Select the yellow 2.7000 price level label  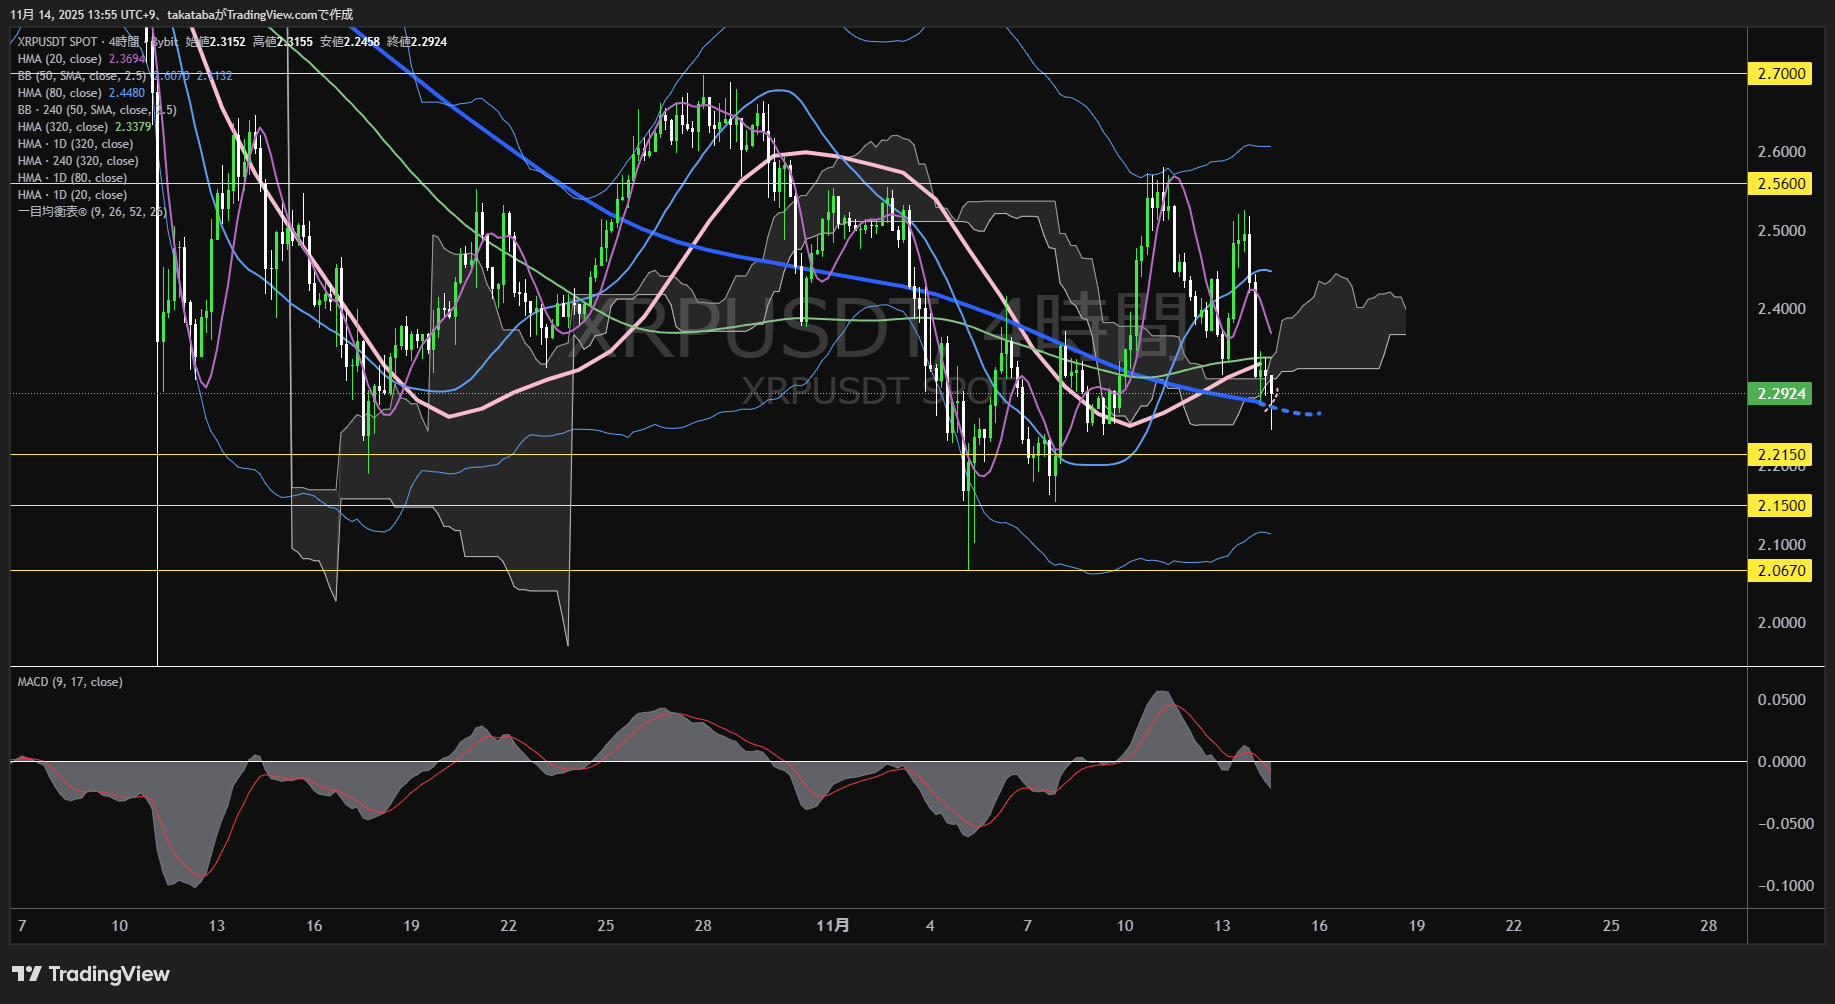tap(1780, 74)
